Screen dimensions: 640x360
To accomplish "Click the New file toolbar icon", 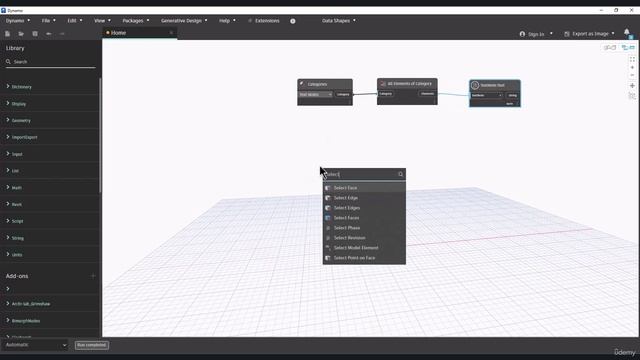I will click(7, 34).
